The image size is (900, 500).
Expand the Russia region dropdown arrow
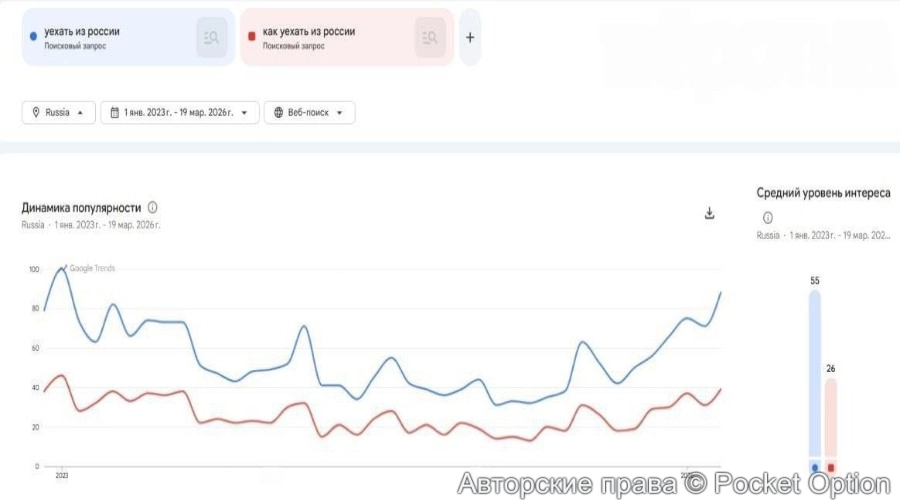tap(80, 112)
